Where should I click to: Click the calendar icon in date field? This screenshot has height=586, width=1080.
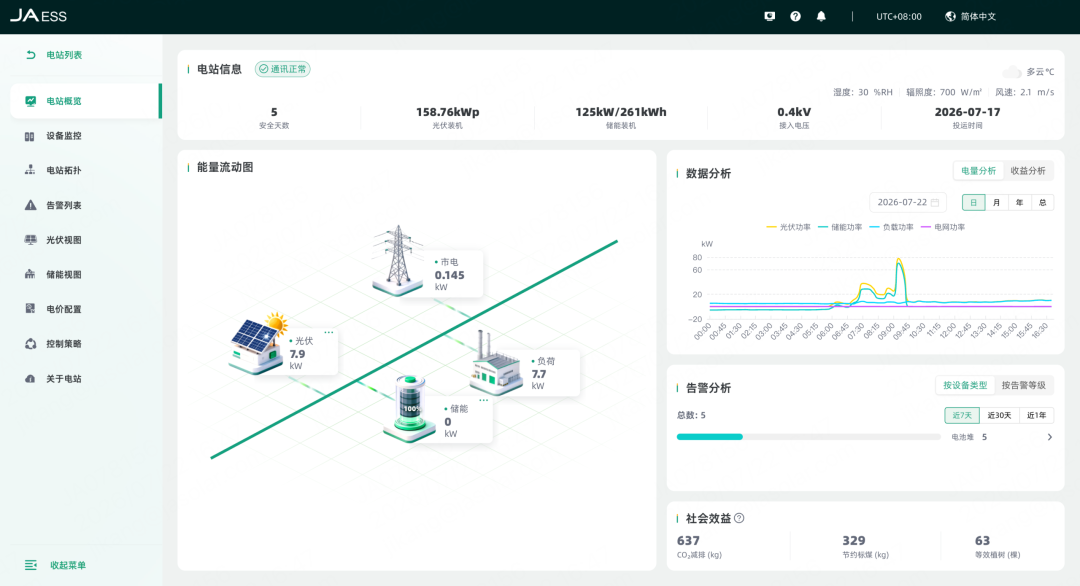[935, 202]
